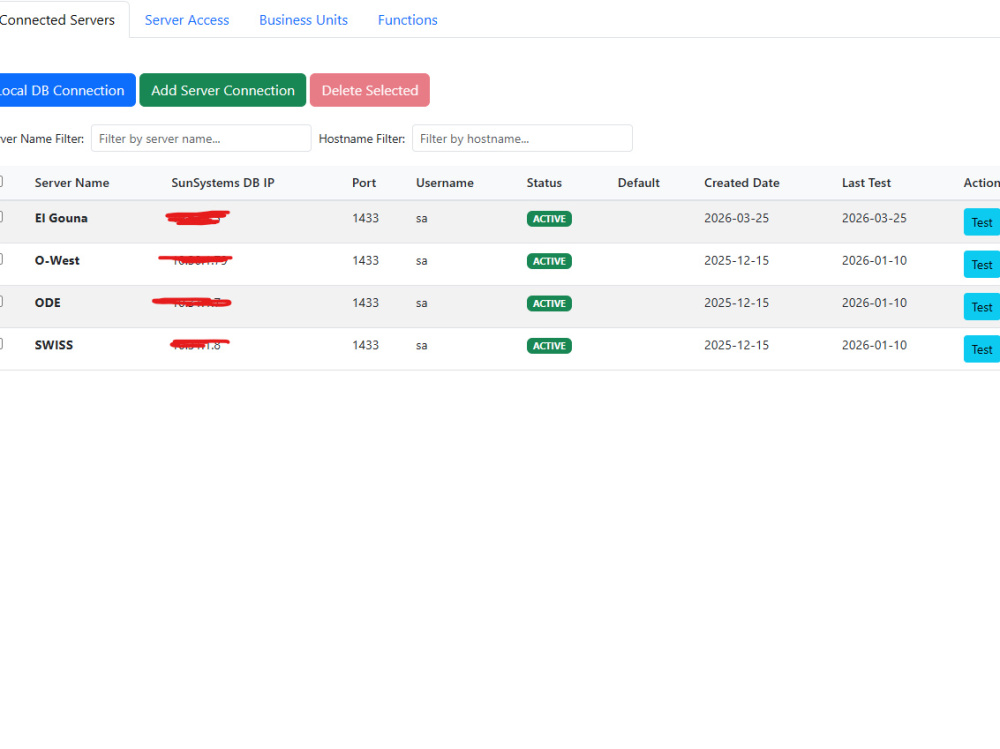Test the ODE server connection
The height and width of the screenshot is (749, 1000).
[982, 307]
